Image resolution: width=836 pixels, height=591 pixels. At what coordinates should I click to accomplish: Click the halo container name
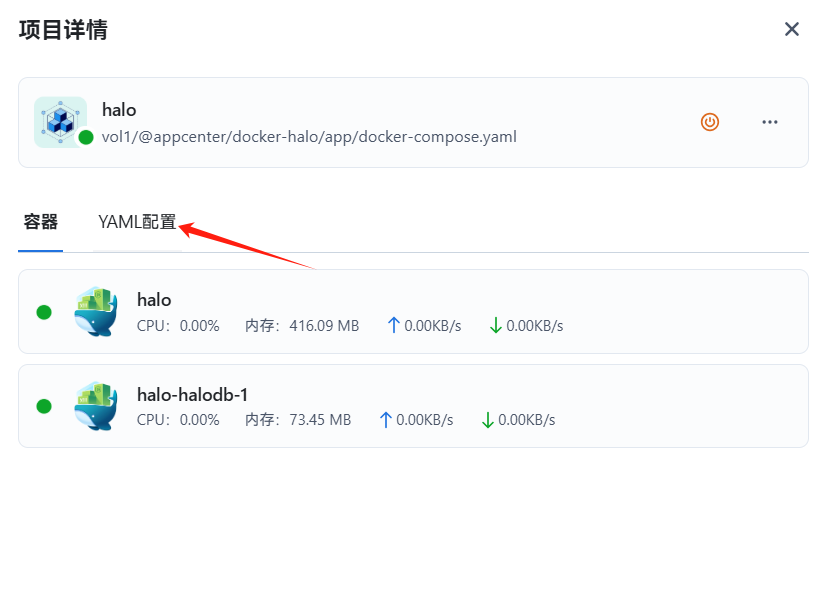tap(154, 300)
